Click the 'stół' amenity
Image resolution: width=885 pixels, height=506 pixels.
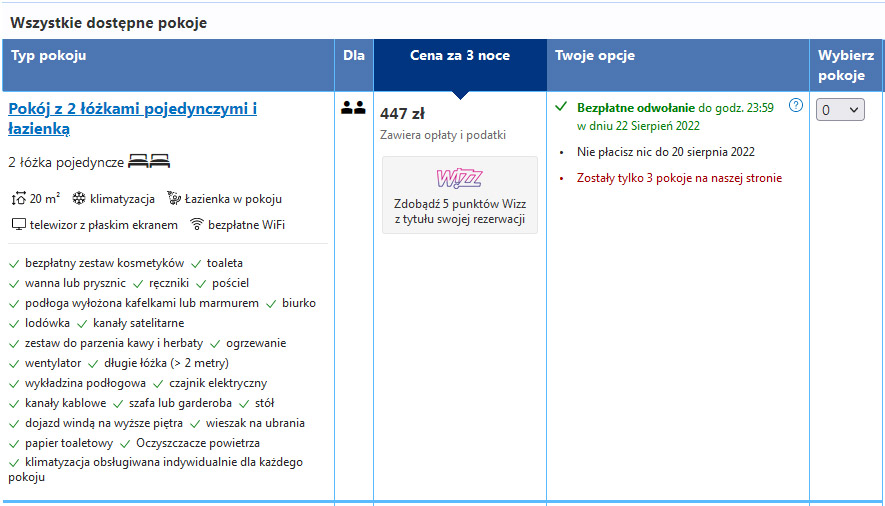[x=264, y=403]
